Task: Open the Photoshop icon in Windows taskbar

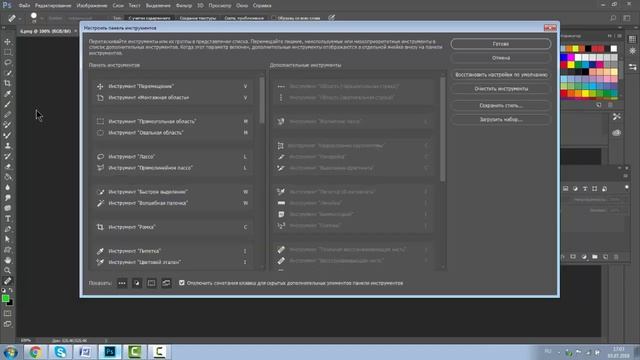Action: [110, 351]
